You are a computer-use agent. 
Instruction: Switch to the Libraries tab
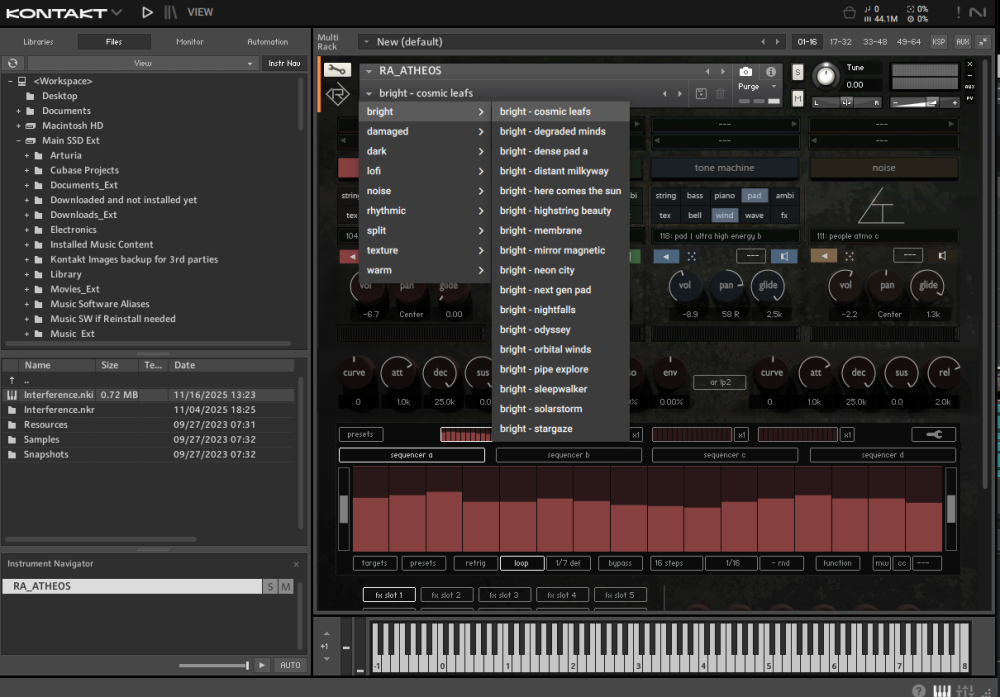38,42
